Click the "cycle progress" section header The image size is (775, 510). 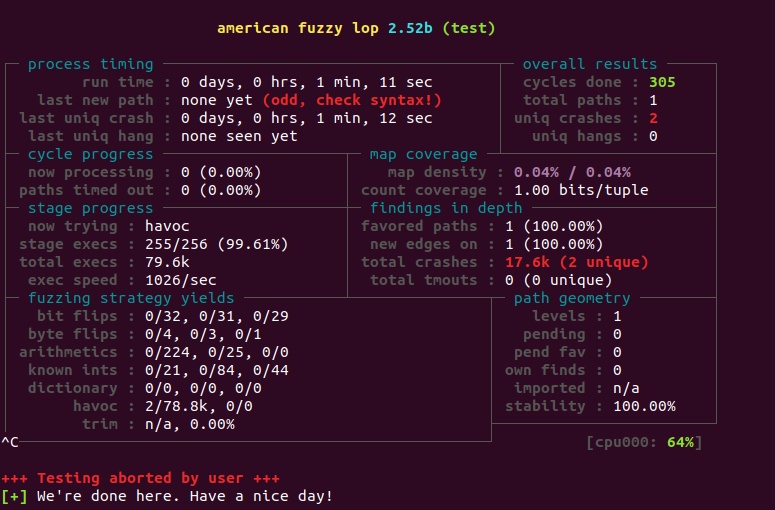(90, 154)
